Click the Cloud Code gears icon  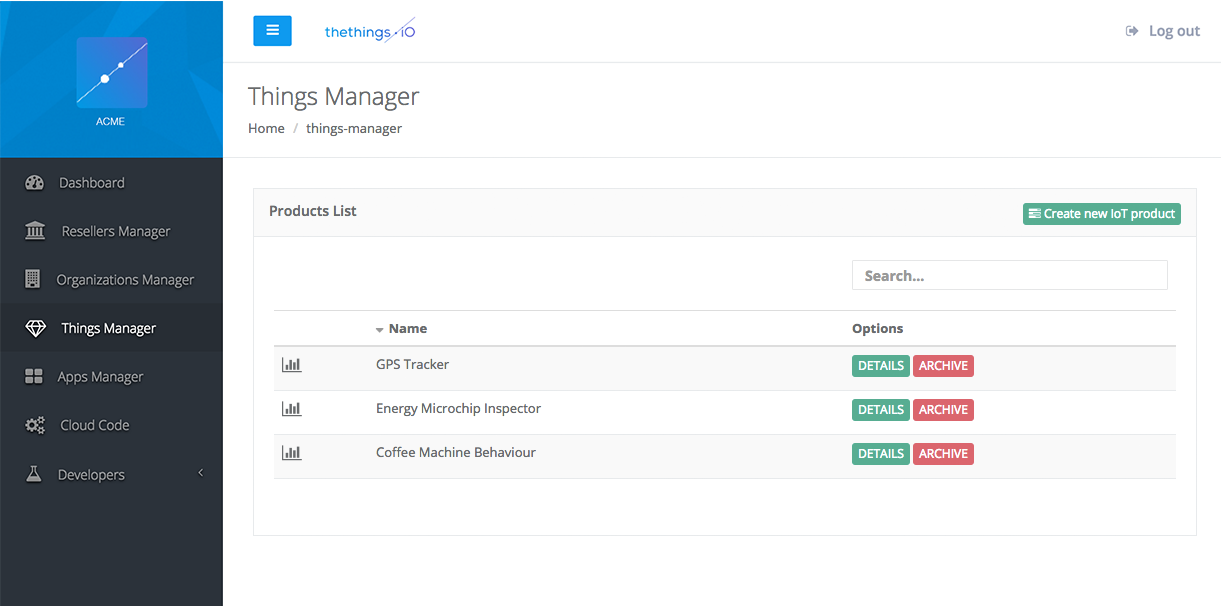[x=35, y=425]
